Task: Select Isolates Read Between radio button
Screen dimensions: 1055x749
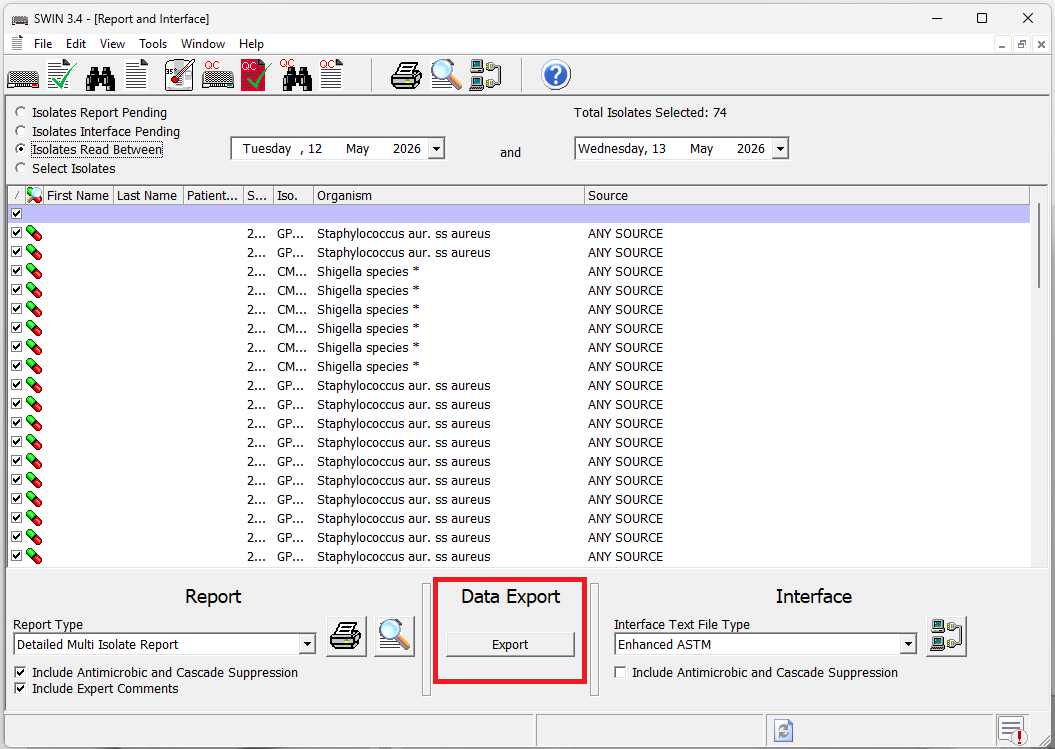Action: (20, 149)
